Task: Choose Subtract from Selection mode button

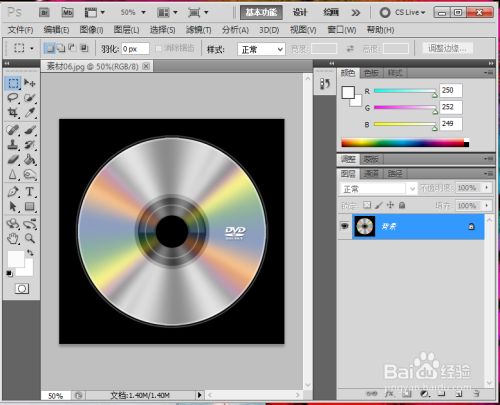Action: [x=72, y=49]
